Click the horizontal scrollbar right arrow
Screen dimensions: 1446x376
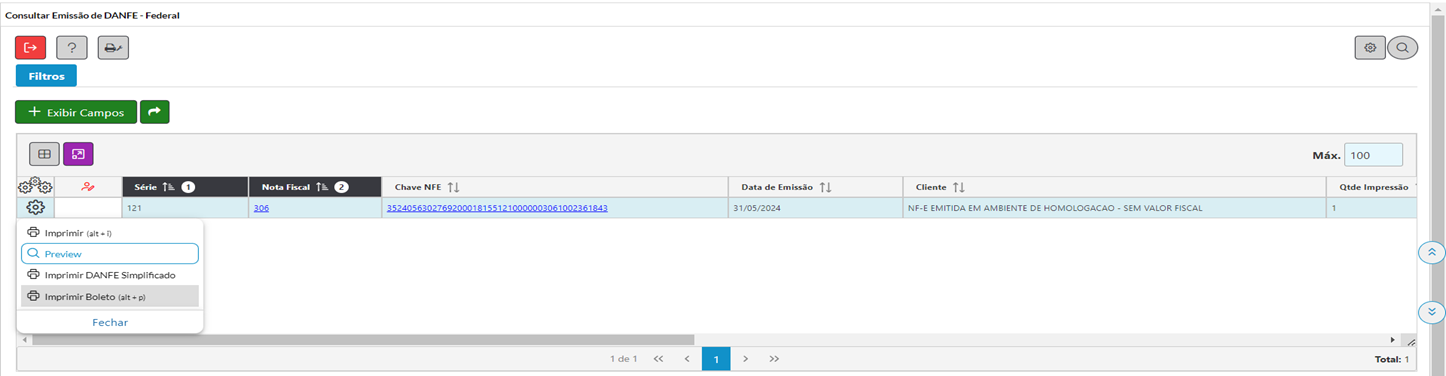[1392, 340]
